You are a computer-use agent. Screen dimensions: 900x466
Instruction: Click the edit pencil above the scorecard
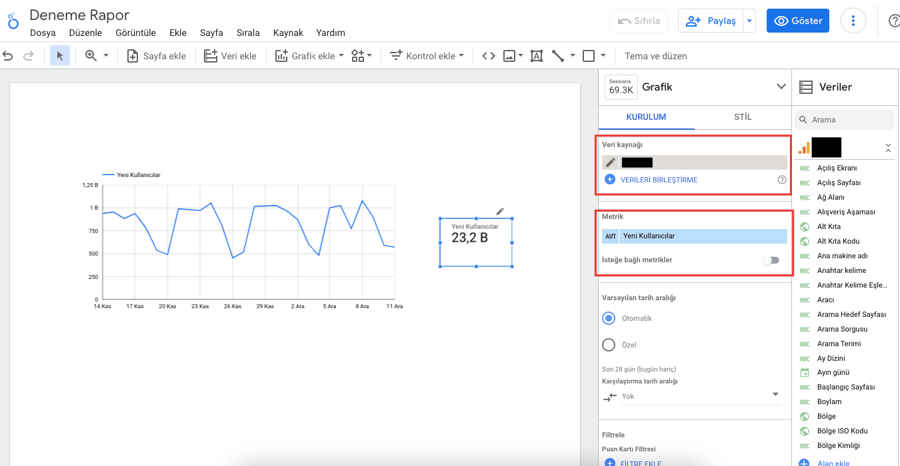500,211
